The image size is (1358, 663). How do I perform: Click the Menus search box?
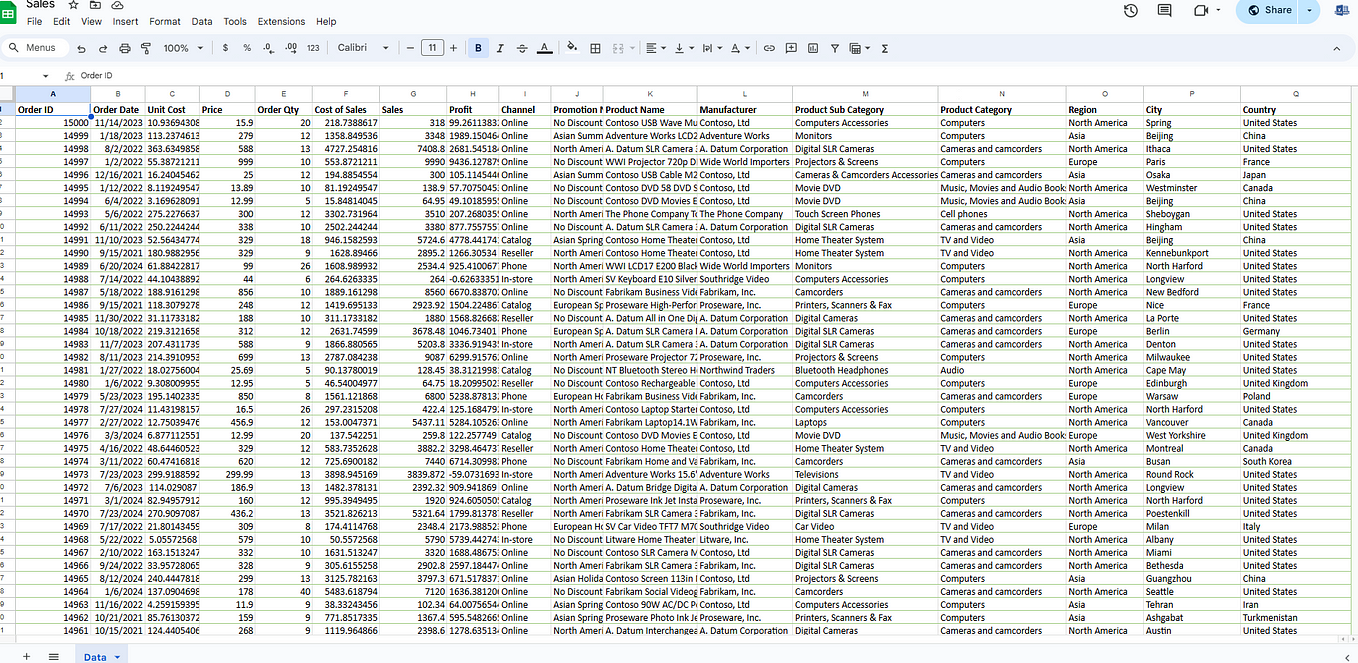pyautogui.click(x=37, y=48)
